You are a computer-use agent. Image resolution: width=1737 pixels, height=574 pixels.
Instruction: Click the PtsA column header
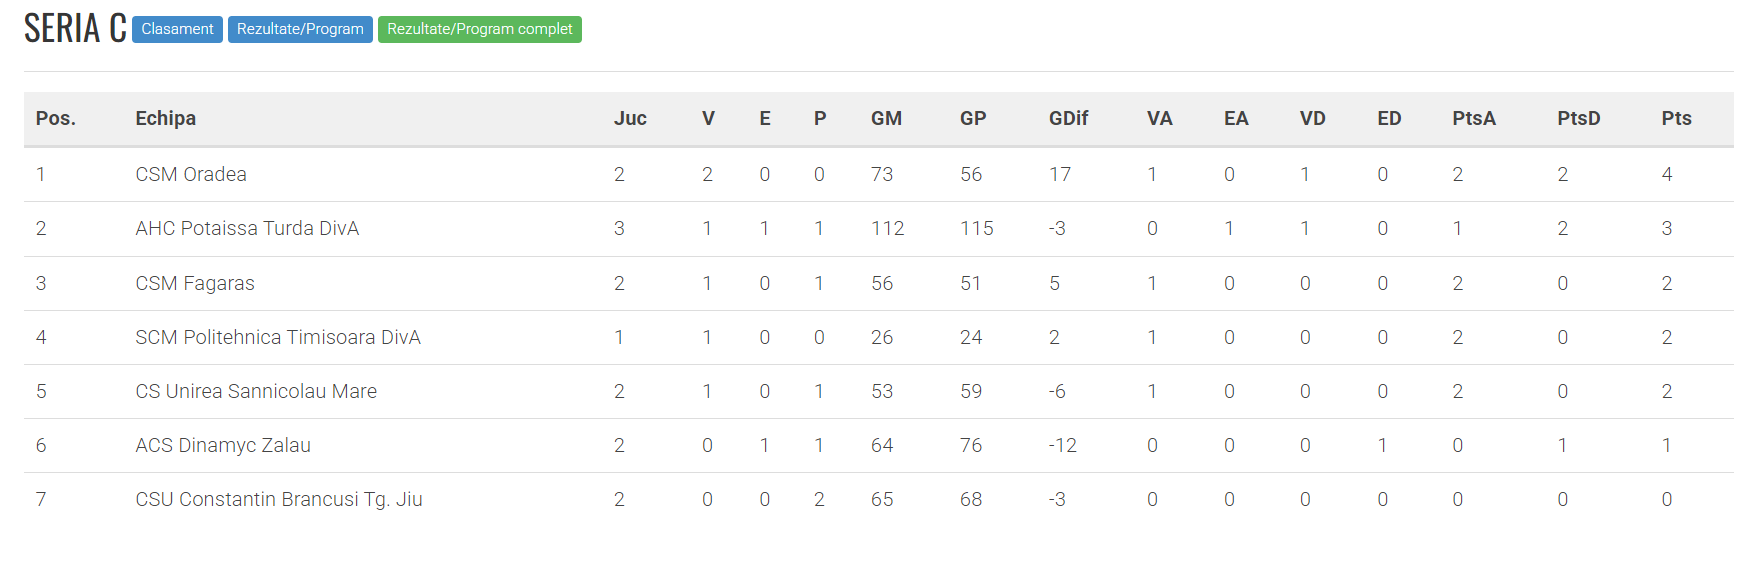tap(1474, 118)
